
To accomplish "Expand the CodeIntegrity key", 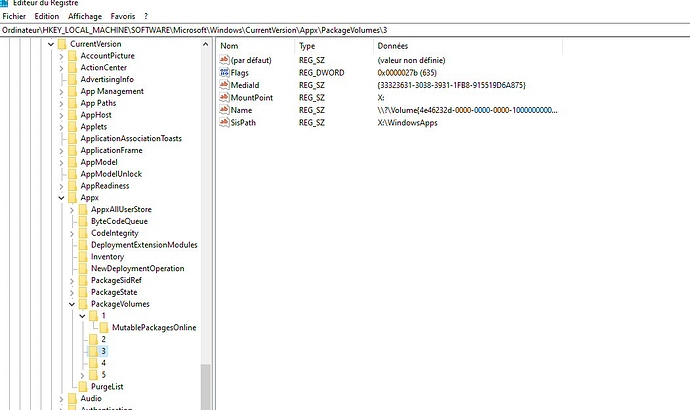I will point(72,234).
